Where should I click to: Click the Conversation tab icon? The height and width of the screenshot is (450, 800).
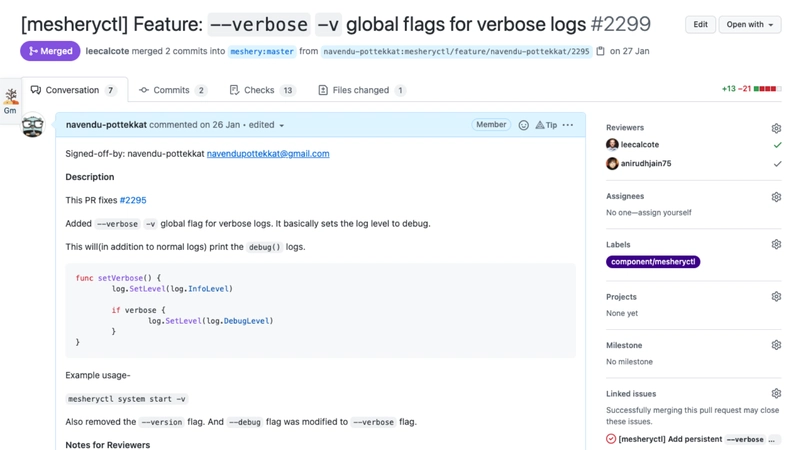(36, 90)
